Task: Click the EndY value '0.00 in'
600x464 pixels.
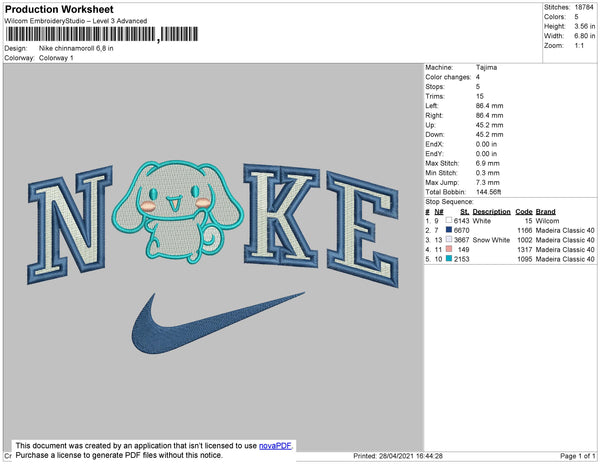Action: tap(486, 154)
